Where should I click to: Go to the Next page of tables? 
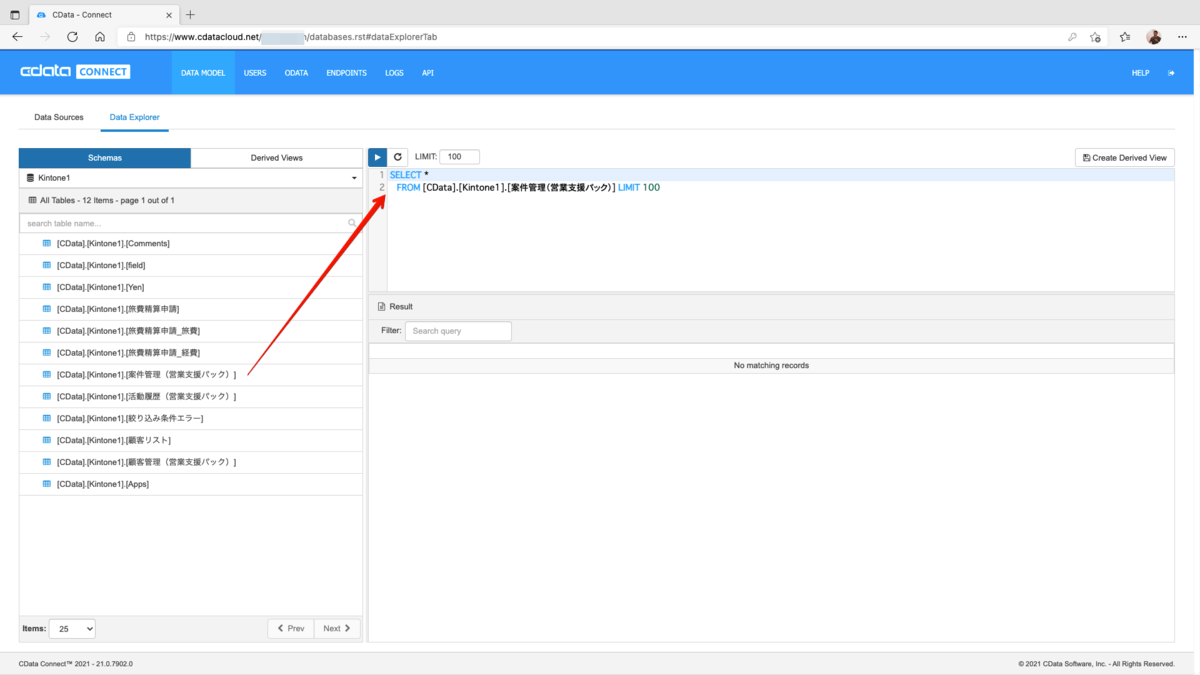coord(337,628)
